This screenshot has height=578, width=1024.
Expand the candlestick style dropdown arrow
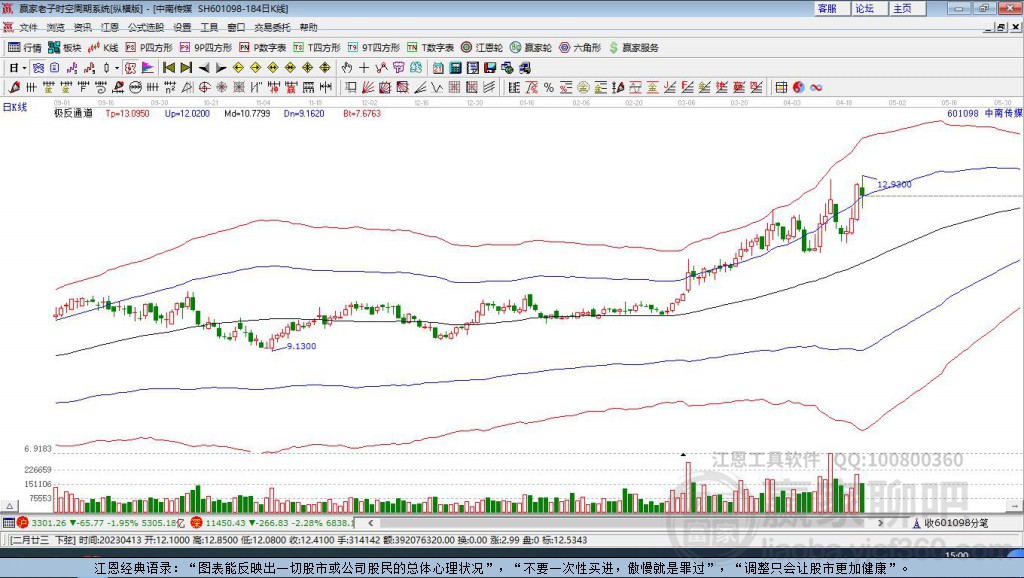(x=117, y=68)
